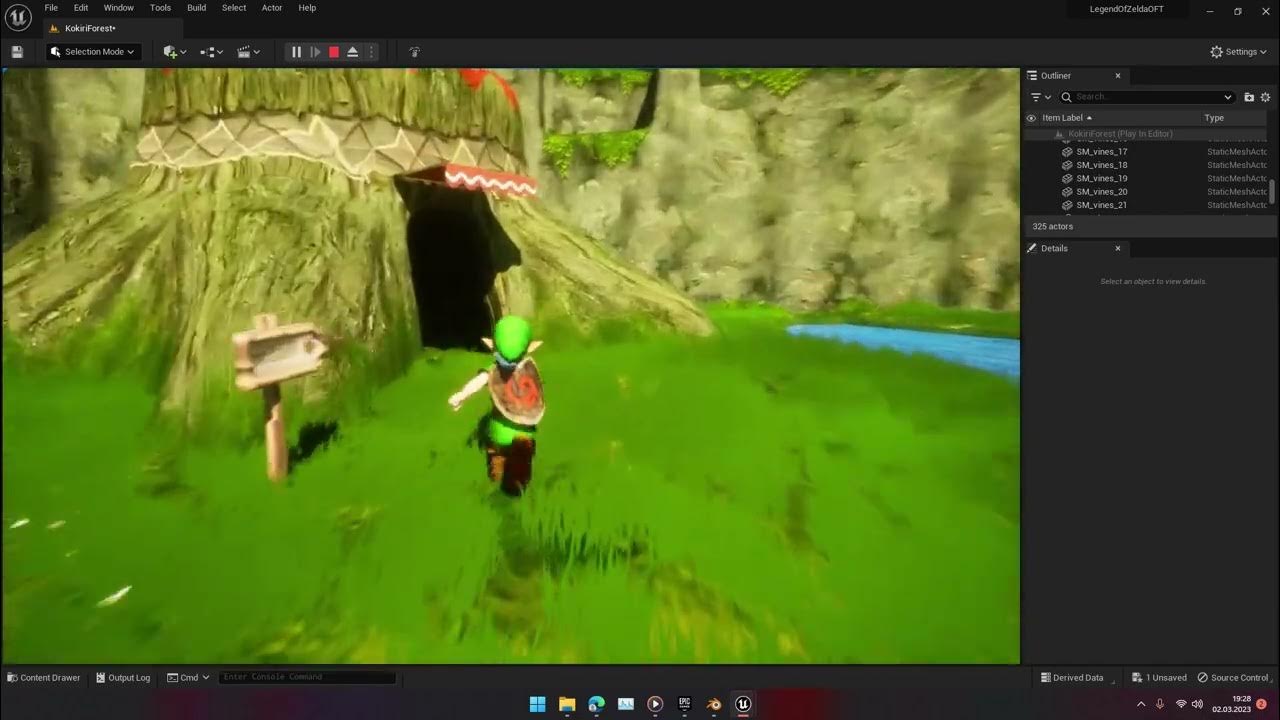Toggle the visibility eye column header
Image resolution: width=1280 pixels, height=720 pixels.
coord(1031,118)
